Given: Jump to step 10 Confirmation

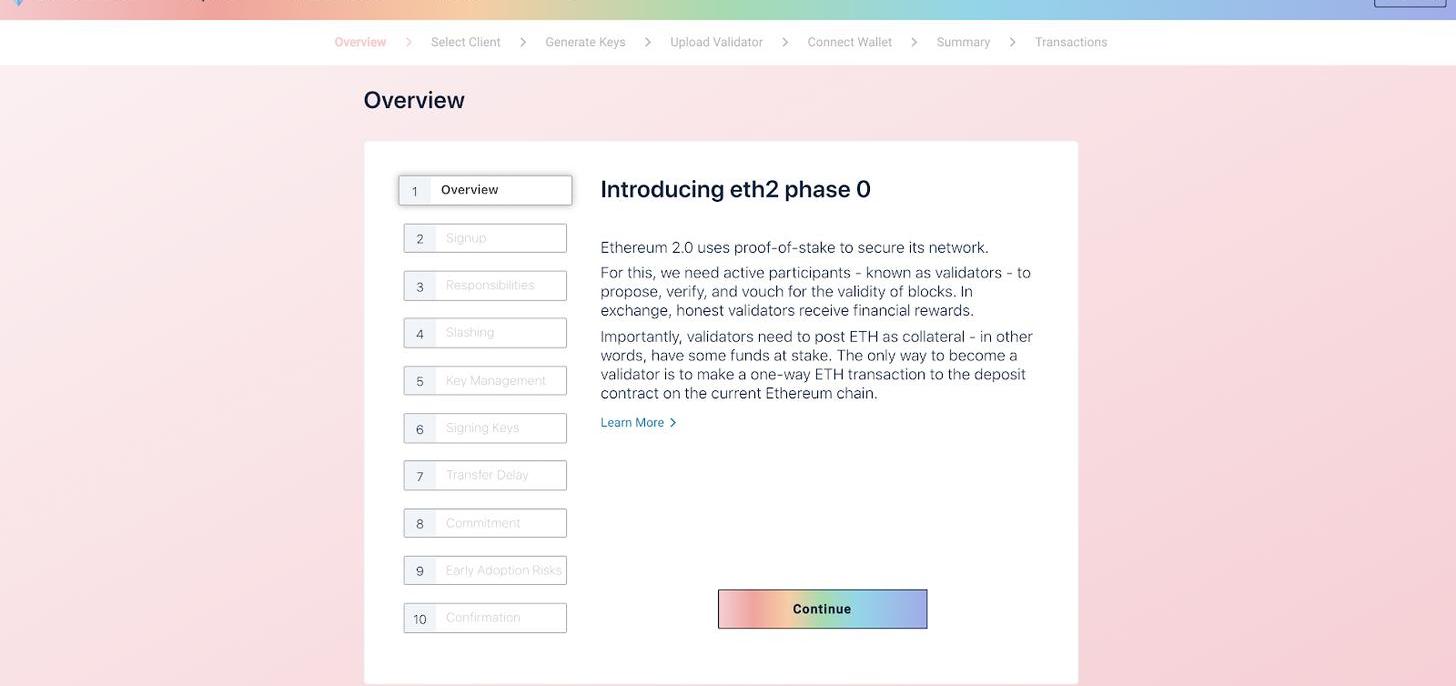Looking at the screenshot, I should click(485, 618).
